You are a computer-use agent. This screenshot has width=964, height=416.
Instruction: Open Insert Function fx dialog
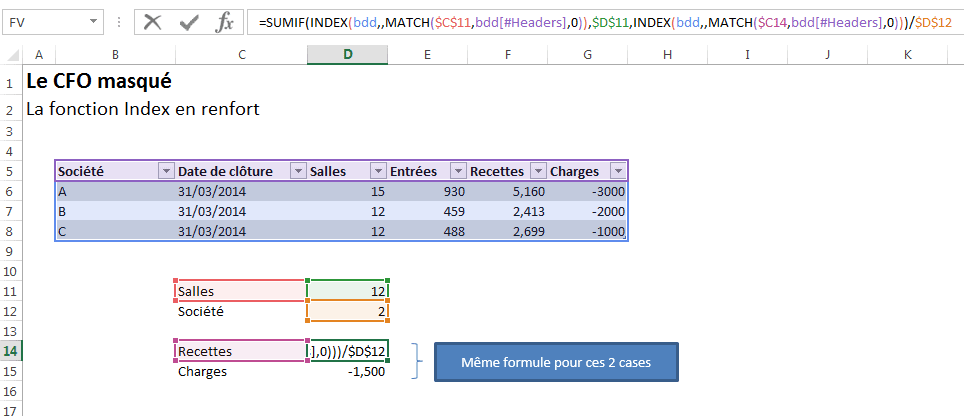225,22
